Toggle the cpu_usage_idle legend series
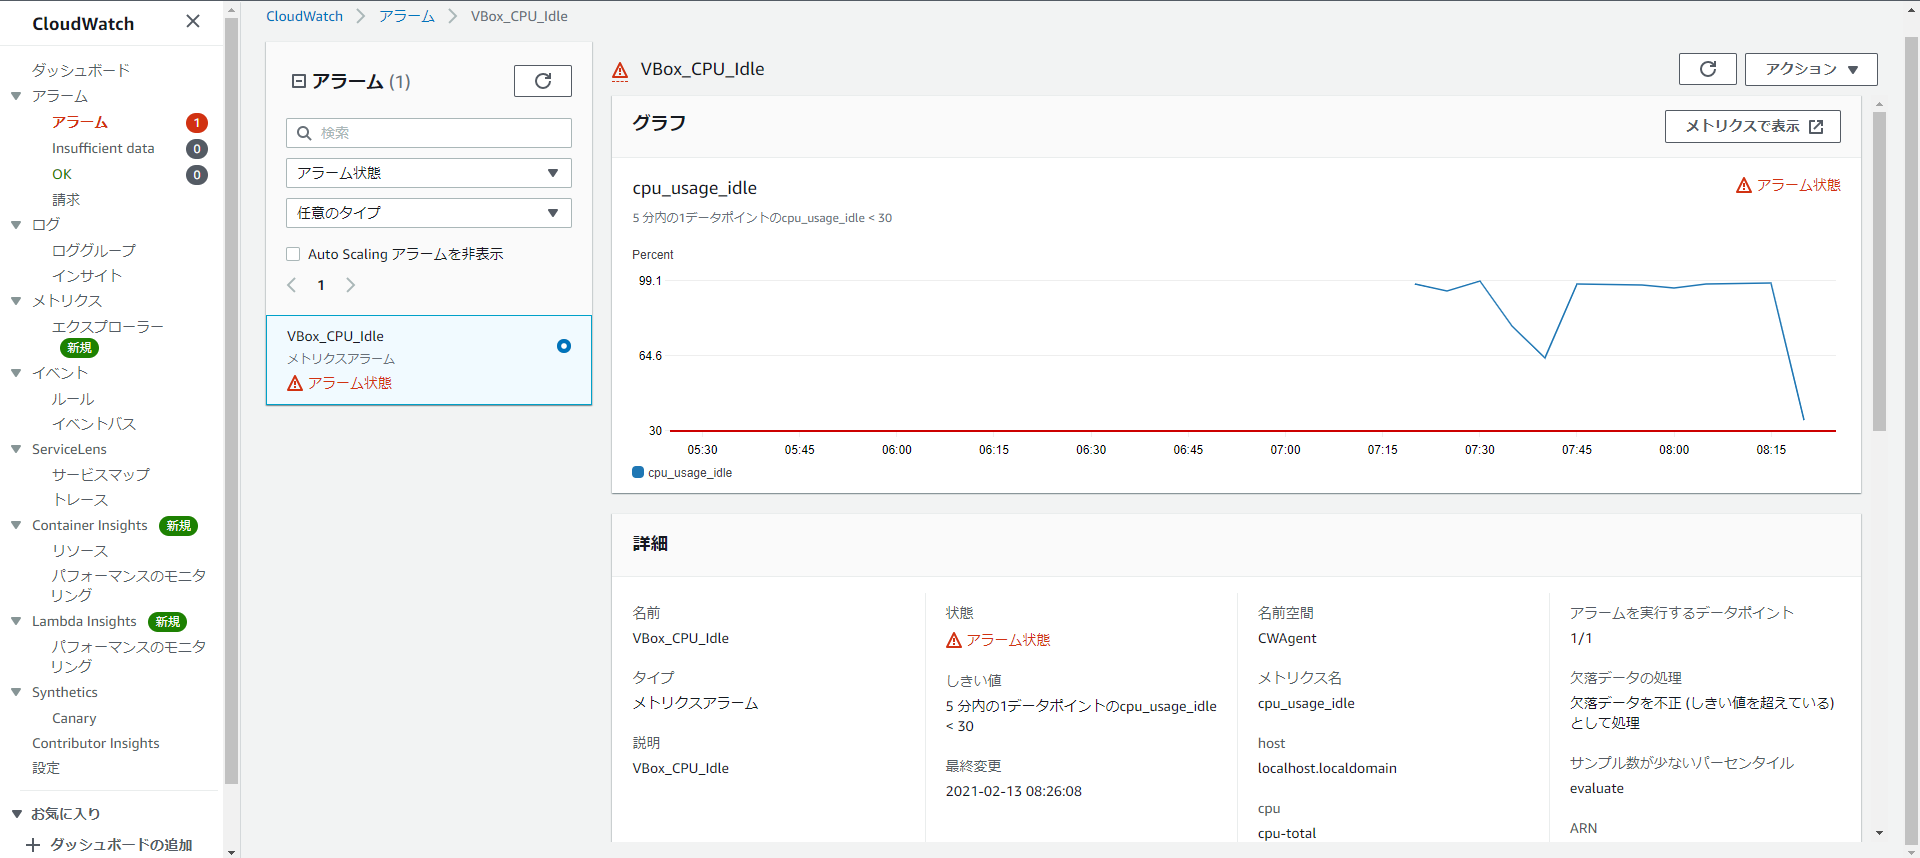The image size is (1920, 858). (638, 473)
